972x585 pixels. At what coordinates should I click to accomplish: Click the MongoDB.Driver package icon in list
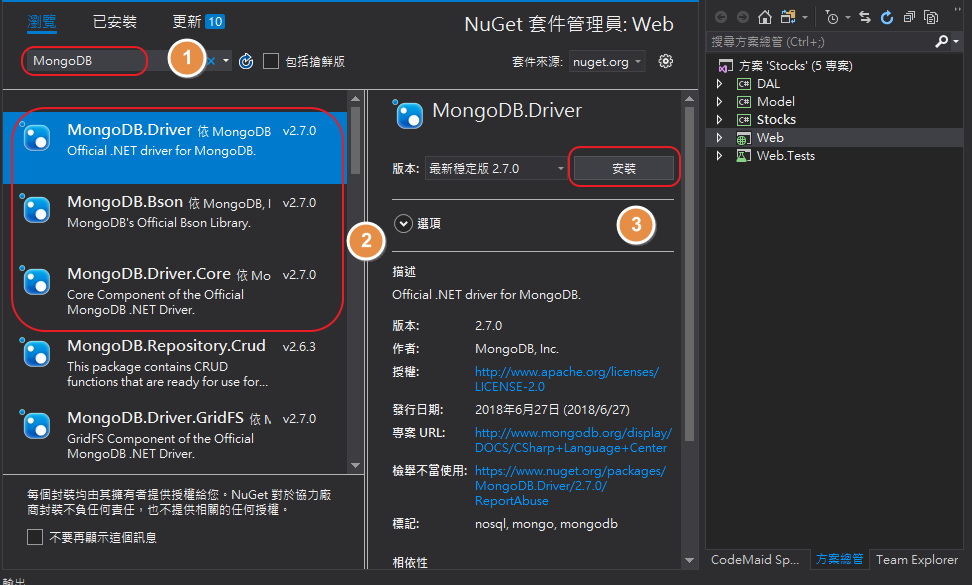[37, 138]
